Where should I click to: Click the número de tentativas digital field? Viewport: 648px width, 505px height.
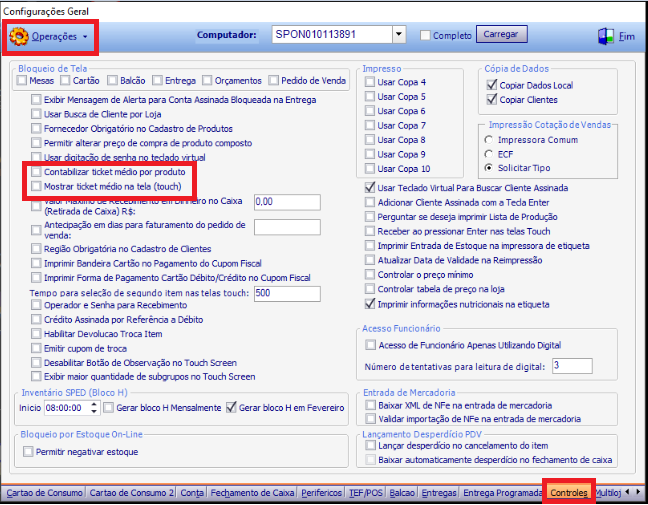(x=572, y=366)
